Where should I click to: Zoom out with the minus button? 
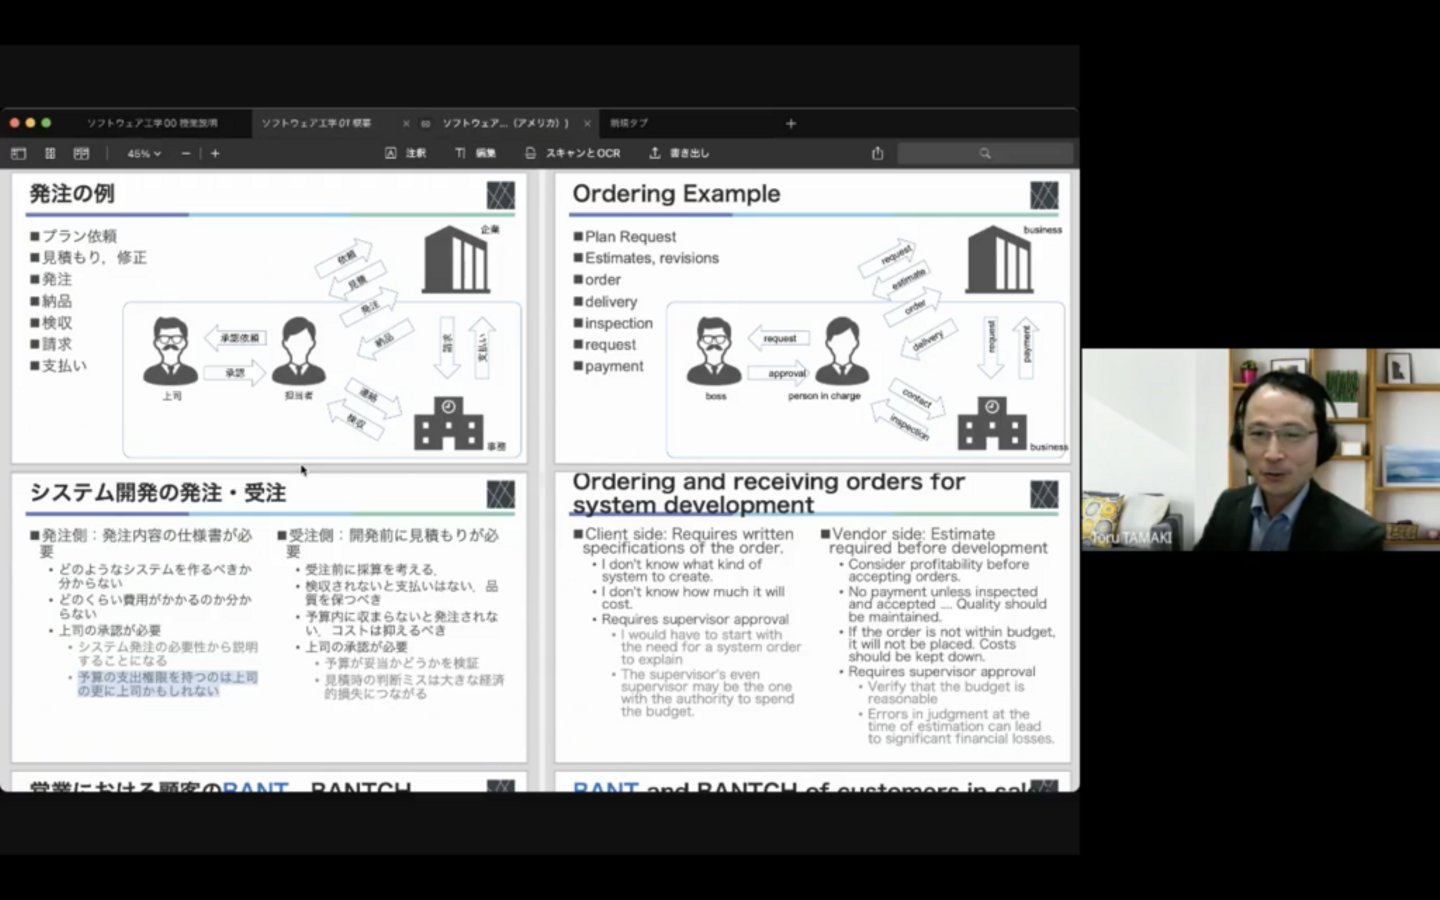coord(186,153)
